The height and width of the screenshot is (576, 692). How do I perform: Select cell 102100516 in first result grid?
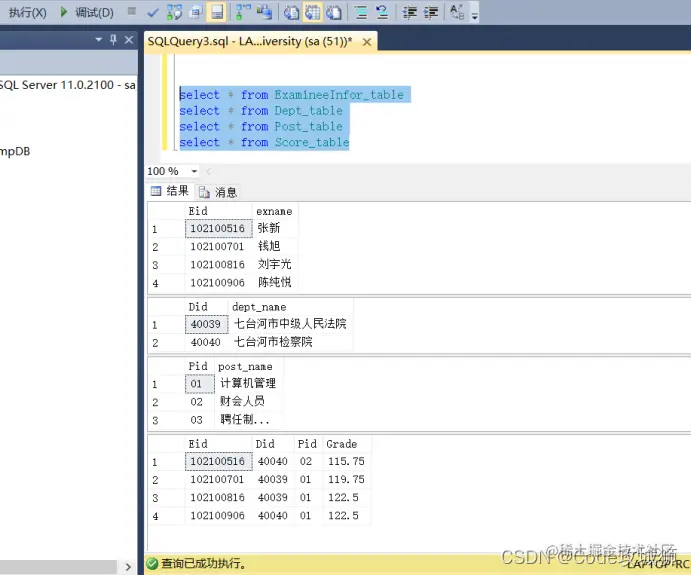tap(218, 229)
